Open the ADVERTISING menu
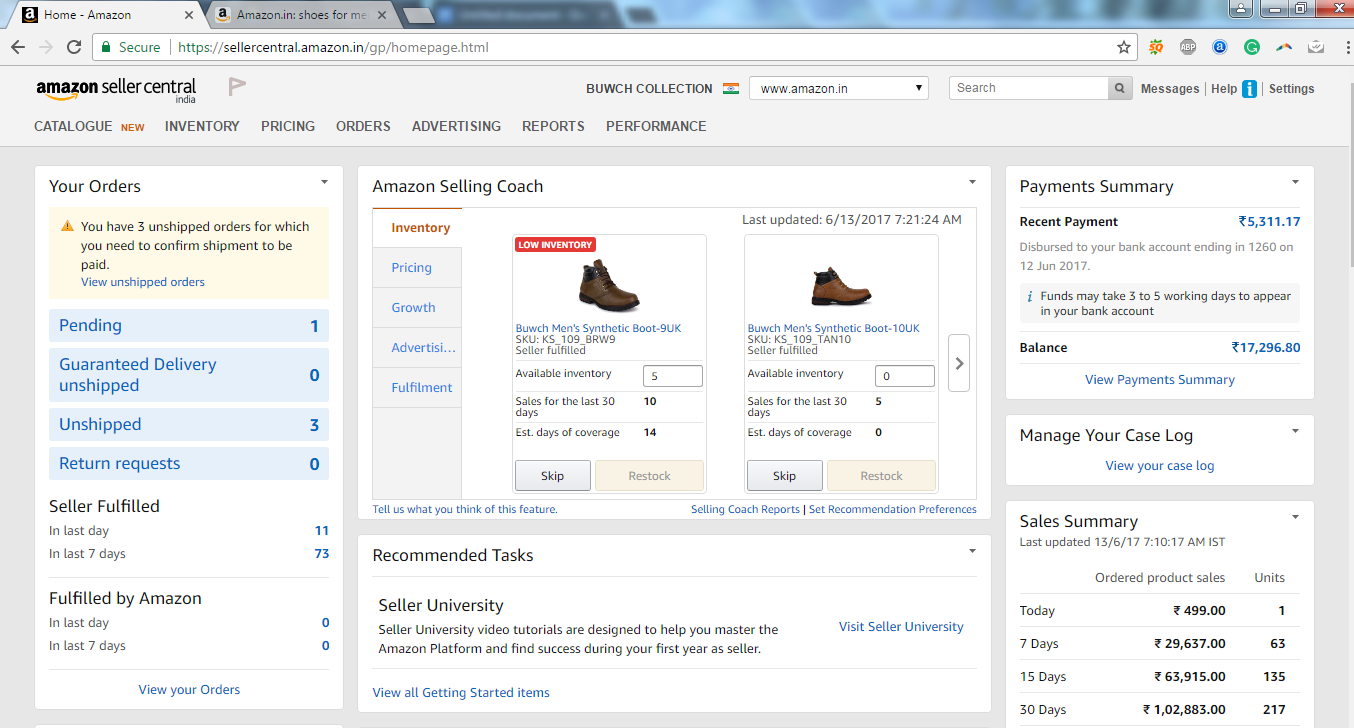This screenshot has height=728, width=1354. pyautogui.click(x=456, y=126)
